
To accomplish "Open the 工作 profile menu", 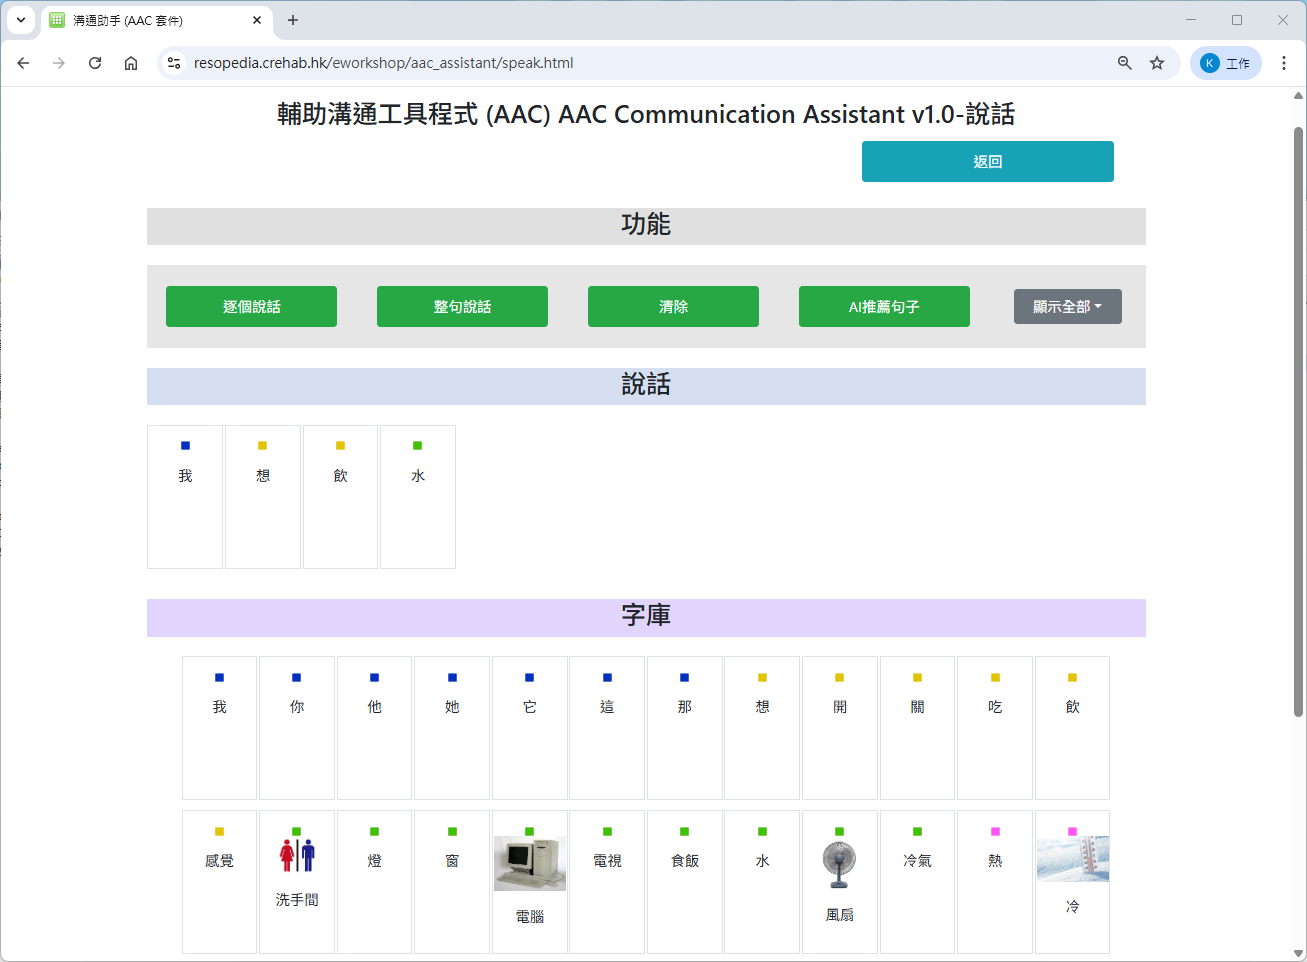I will pyautogui.click(x=1225, y=63).
